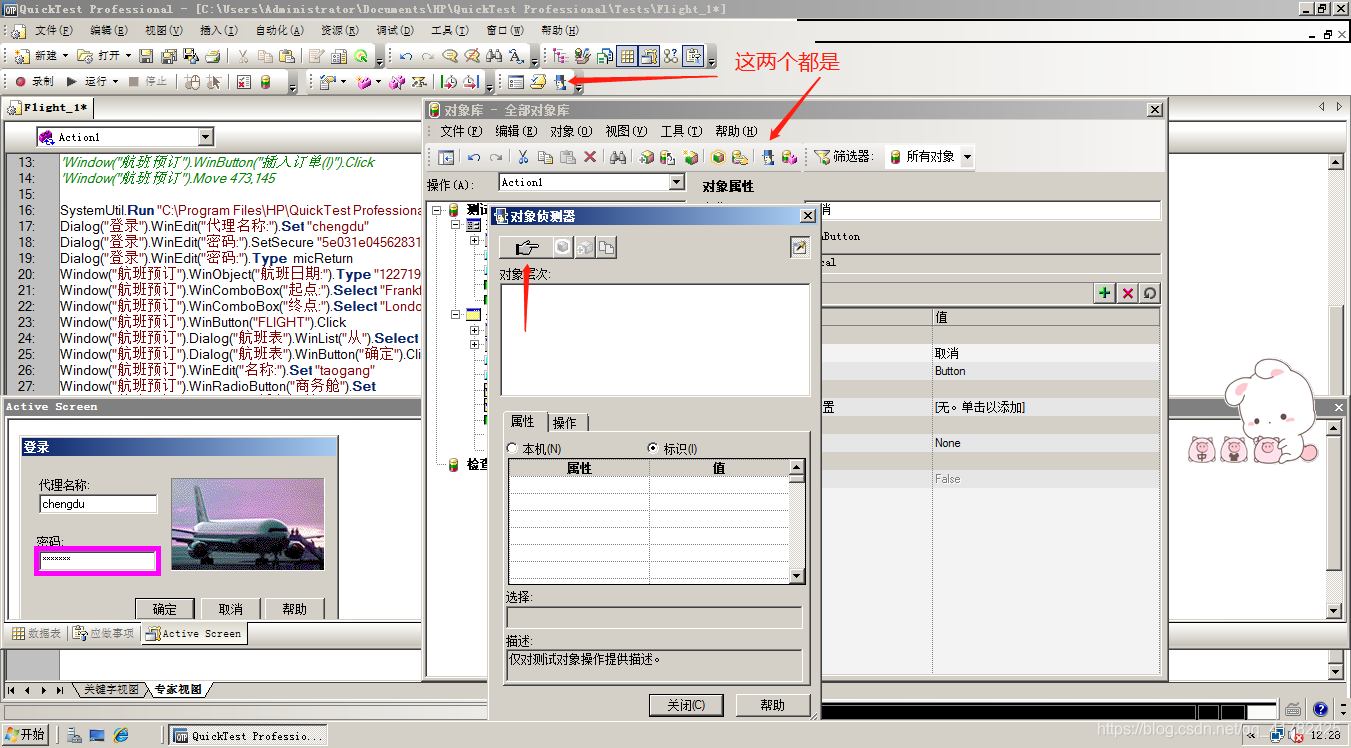1351x748 pixels.
Task: Open the Action1 dropdown in script editor
Action: point(205,137)
